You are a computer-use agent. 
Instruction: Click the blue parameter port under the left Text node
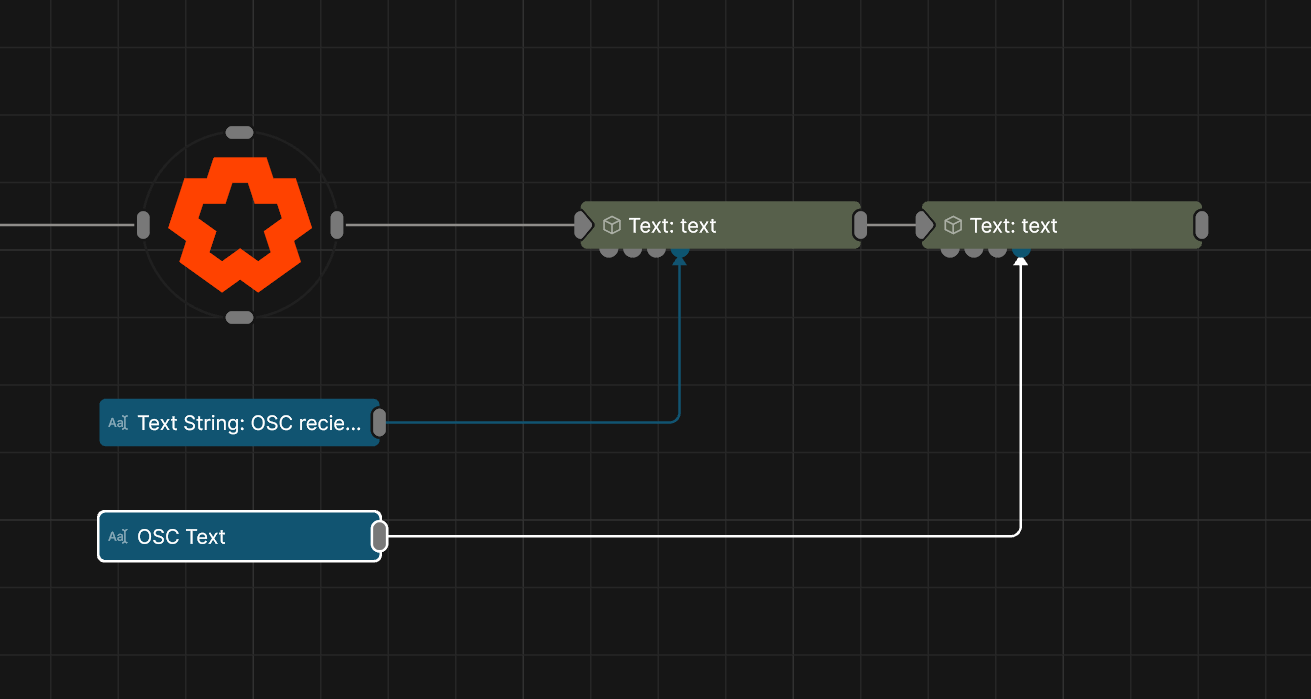click(x=680, y=252)
